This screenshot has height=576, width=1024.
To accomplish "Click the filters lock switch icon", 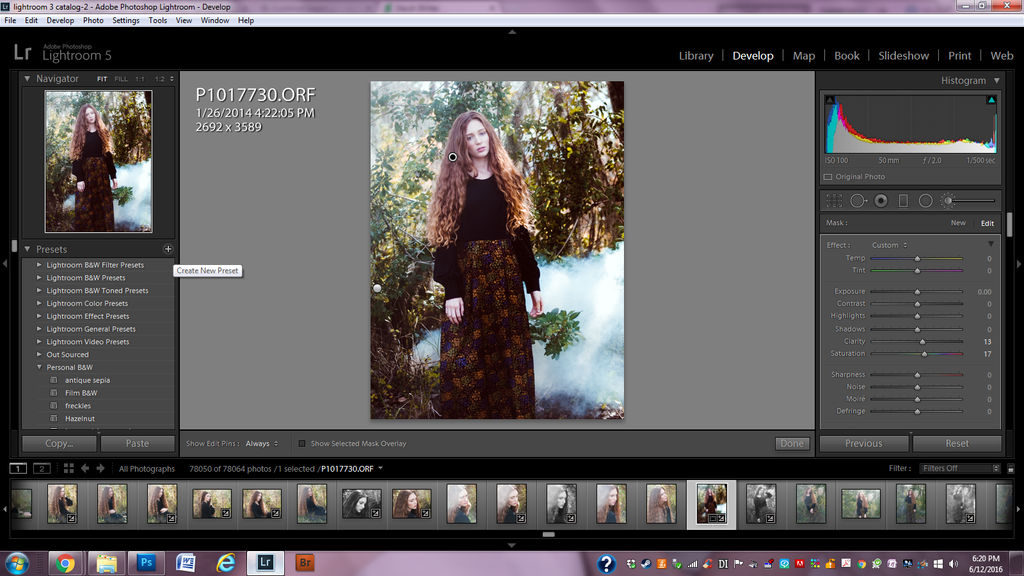I will click(x=1010, y=468).
